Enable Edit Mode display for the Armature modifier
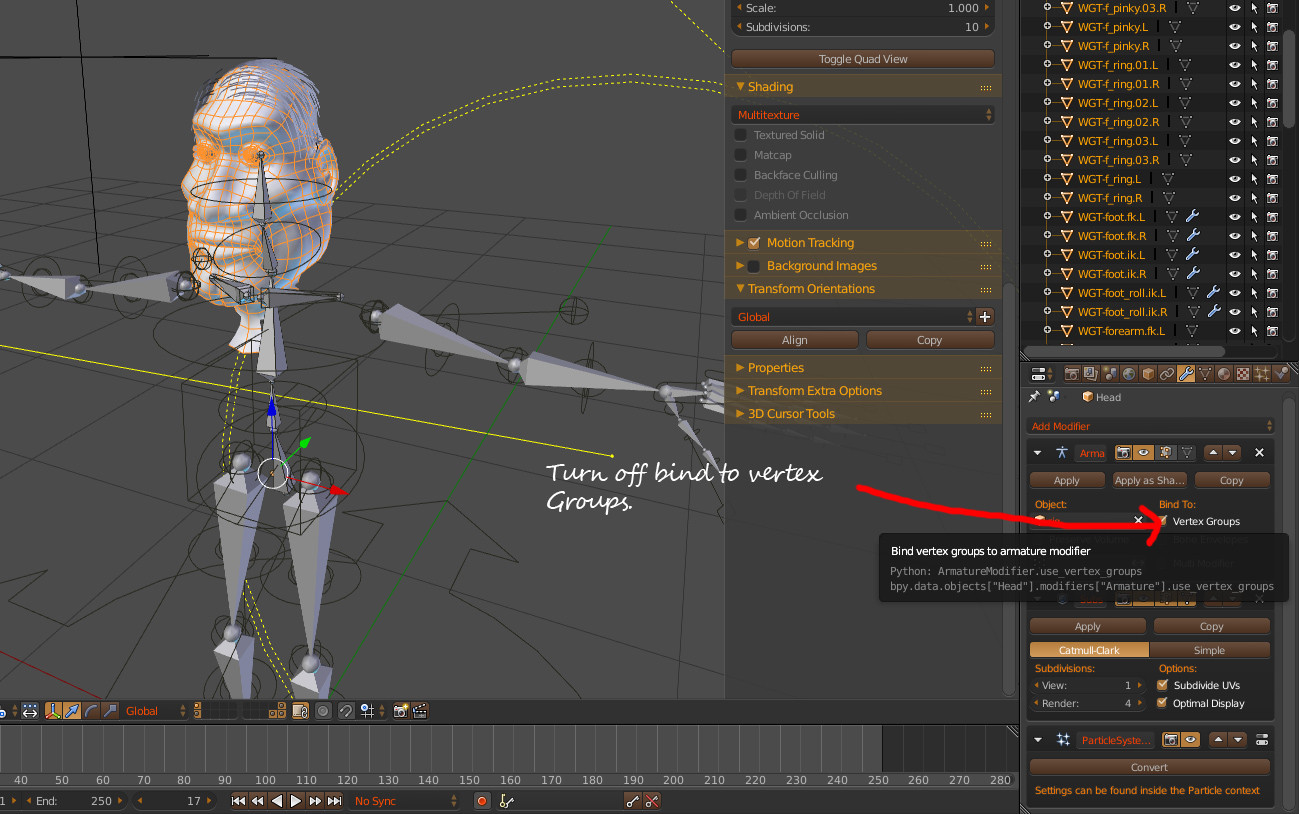The height and width of the screenshot is (814, 1299). 1166,452
